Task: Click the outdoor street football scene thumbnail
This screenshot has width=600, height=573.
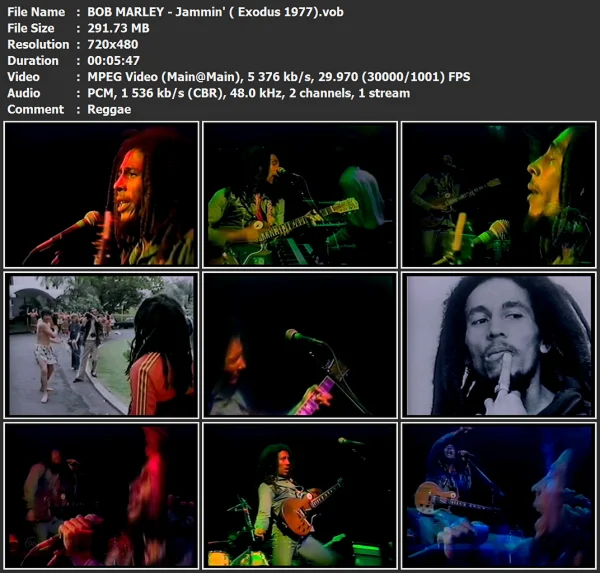Action: 101,345
